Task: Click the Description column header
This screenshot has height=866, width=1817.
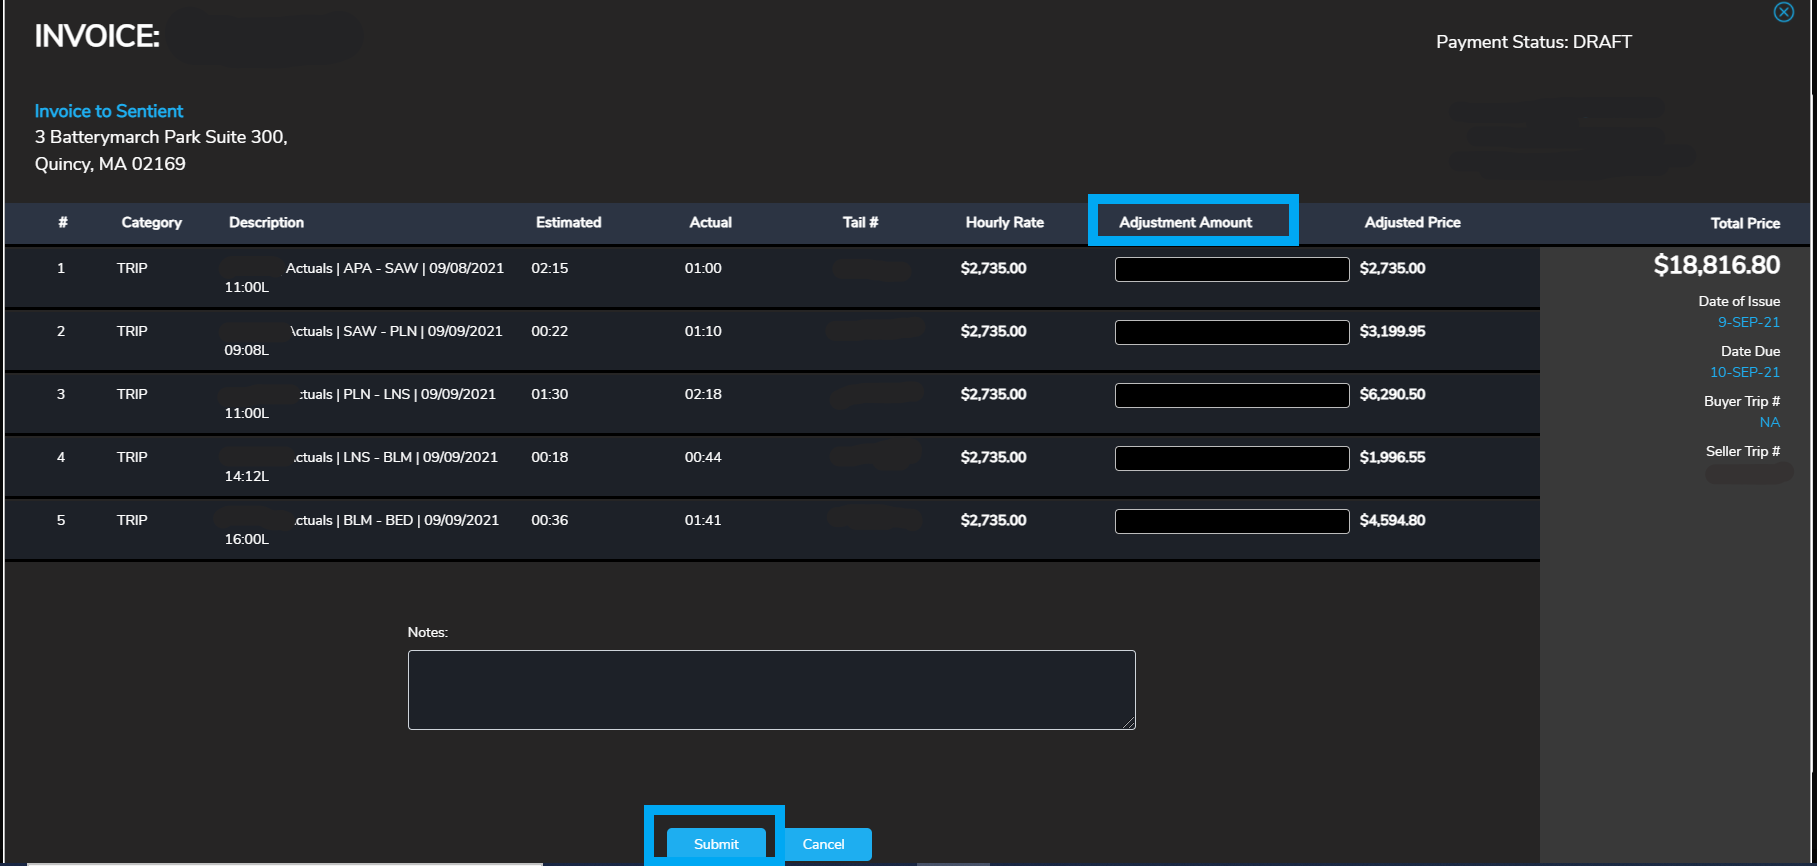Action: coord(266,222)
